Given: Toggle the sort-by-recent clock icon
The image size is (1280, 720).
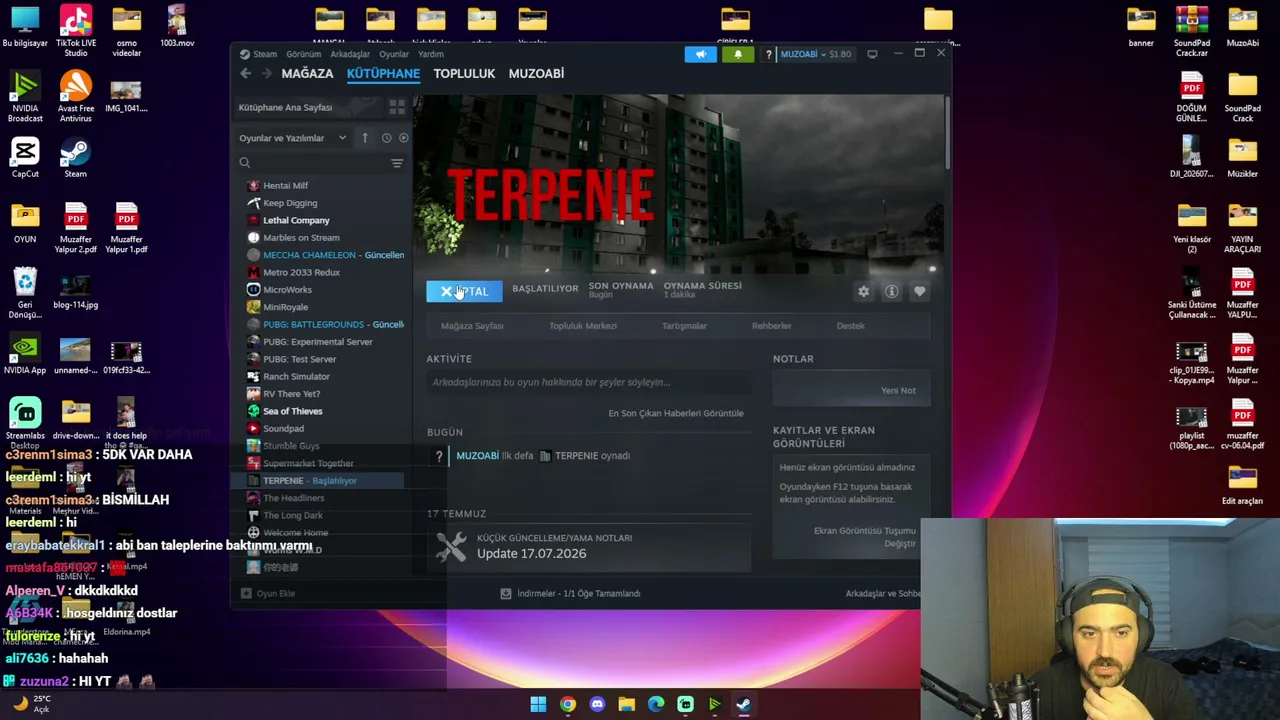Looking at the screenshot, I should pos(386,138).
